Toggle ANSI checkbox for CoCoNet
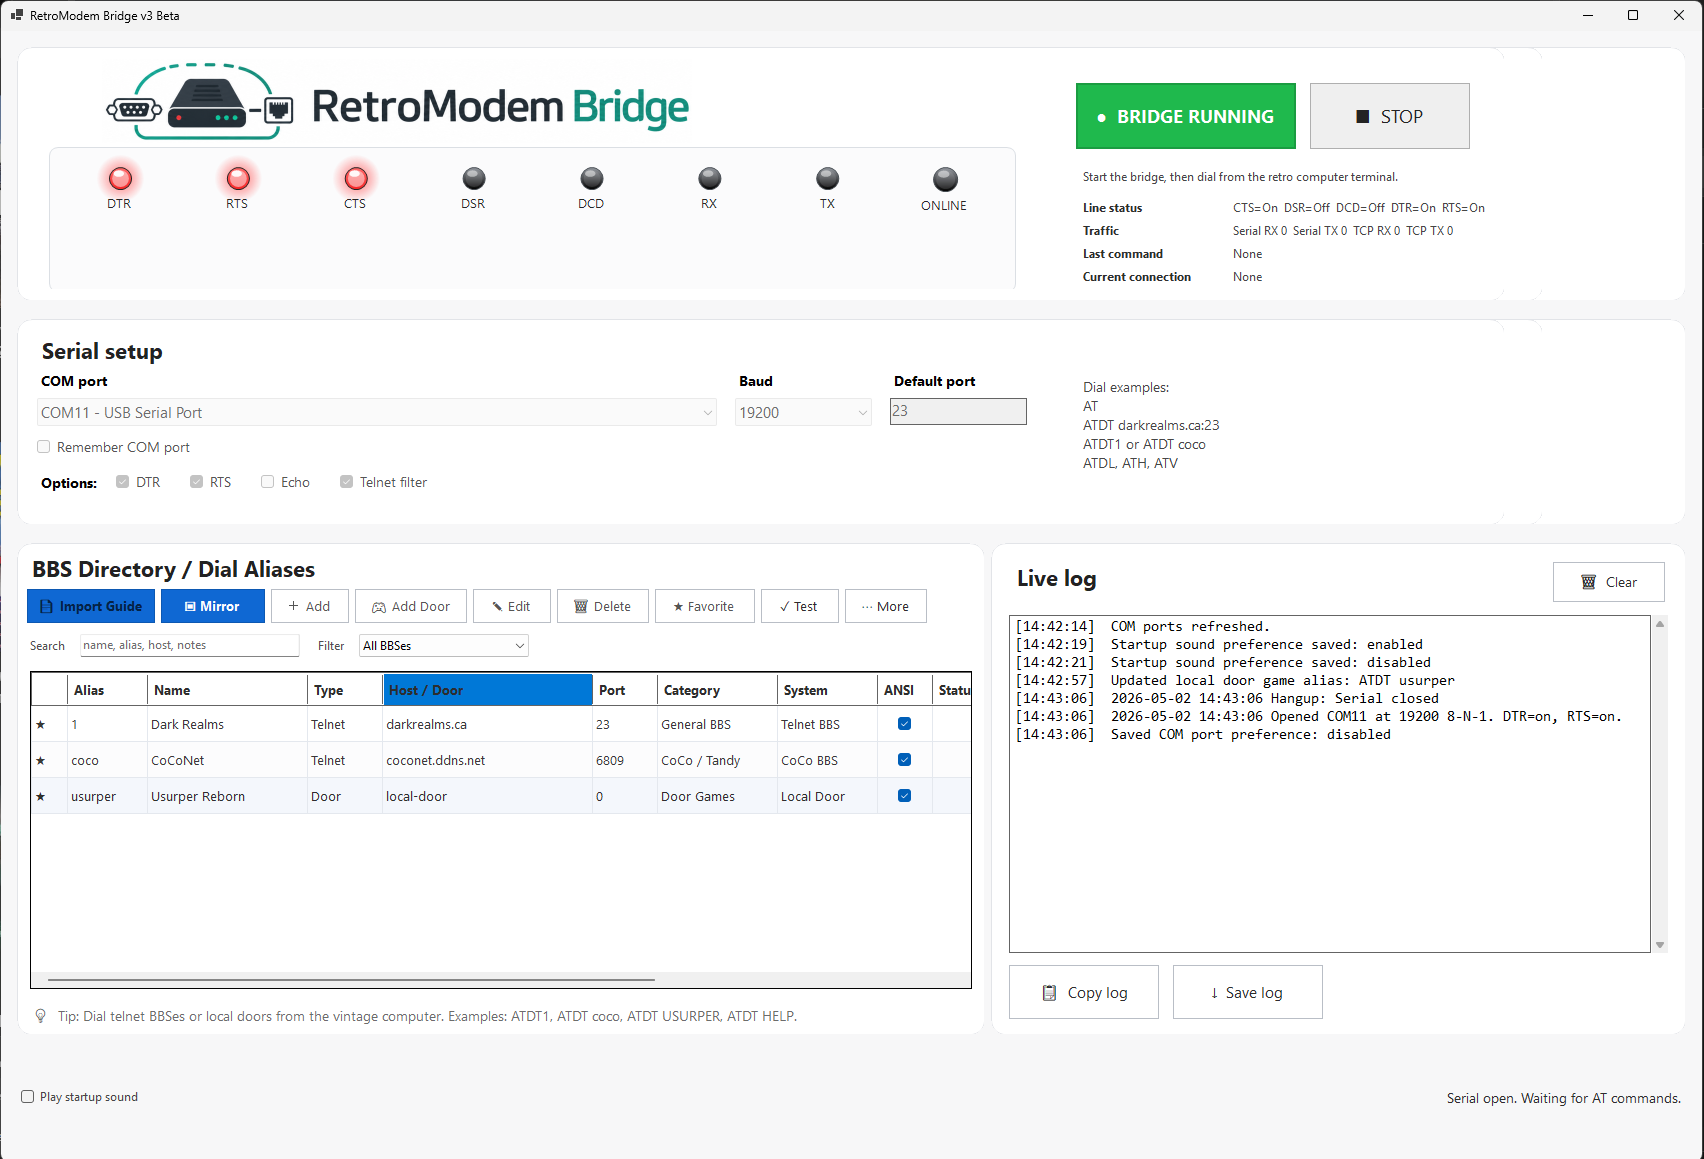This screenshot has width=1704, height=1159. (905, 760)
